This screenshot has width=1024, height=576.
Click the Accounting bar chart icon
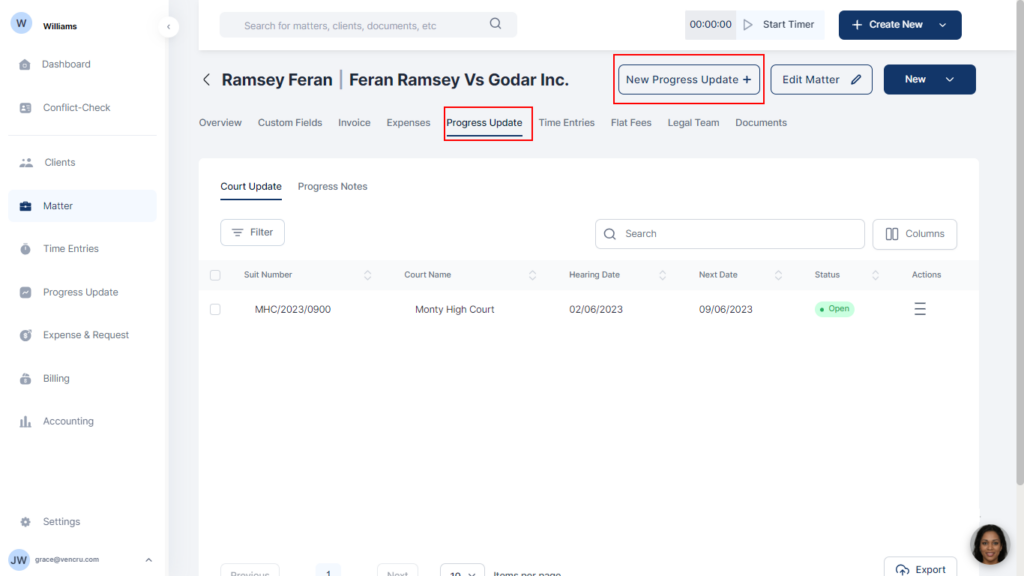click(x=25, y=422)
